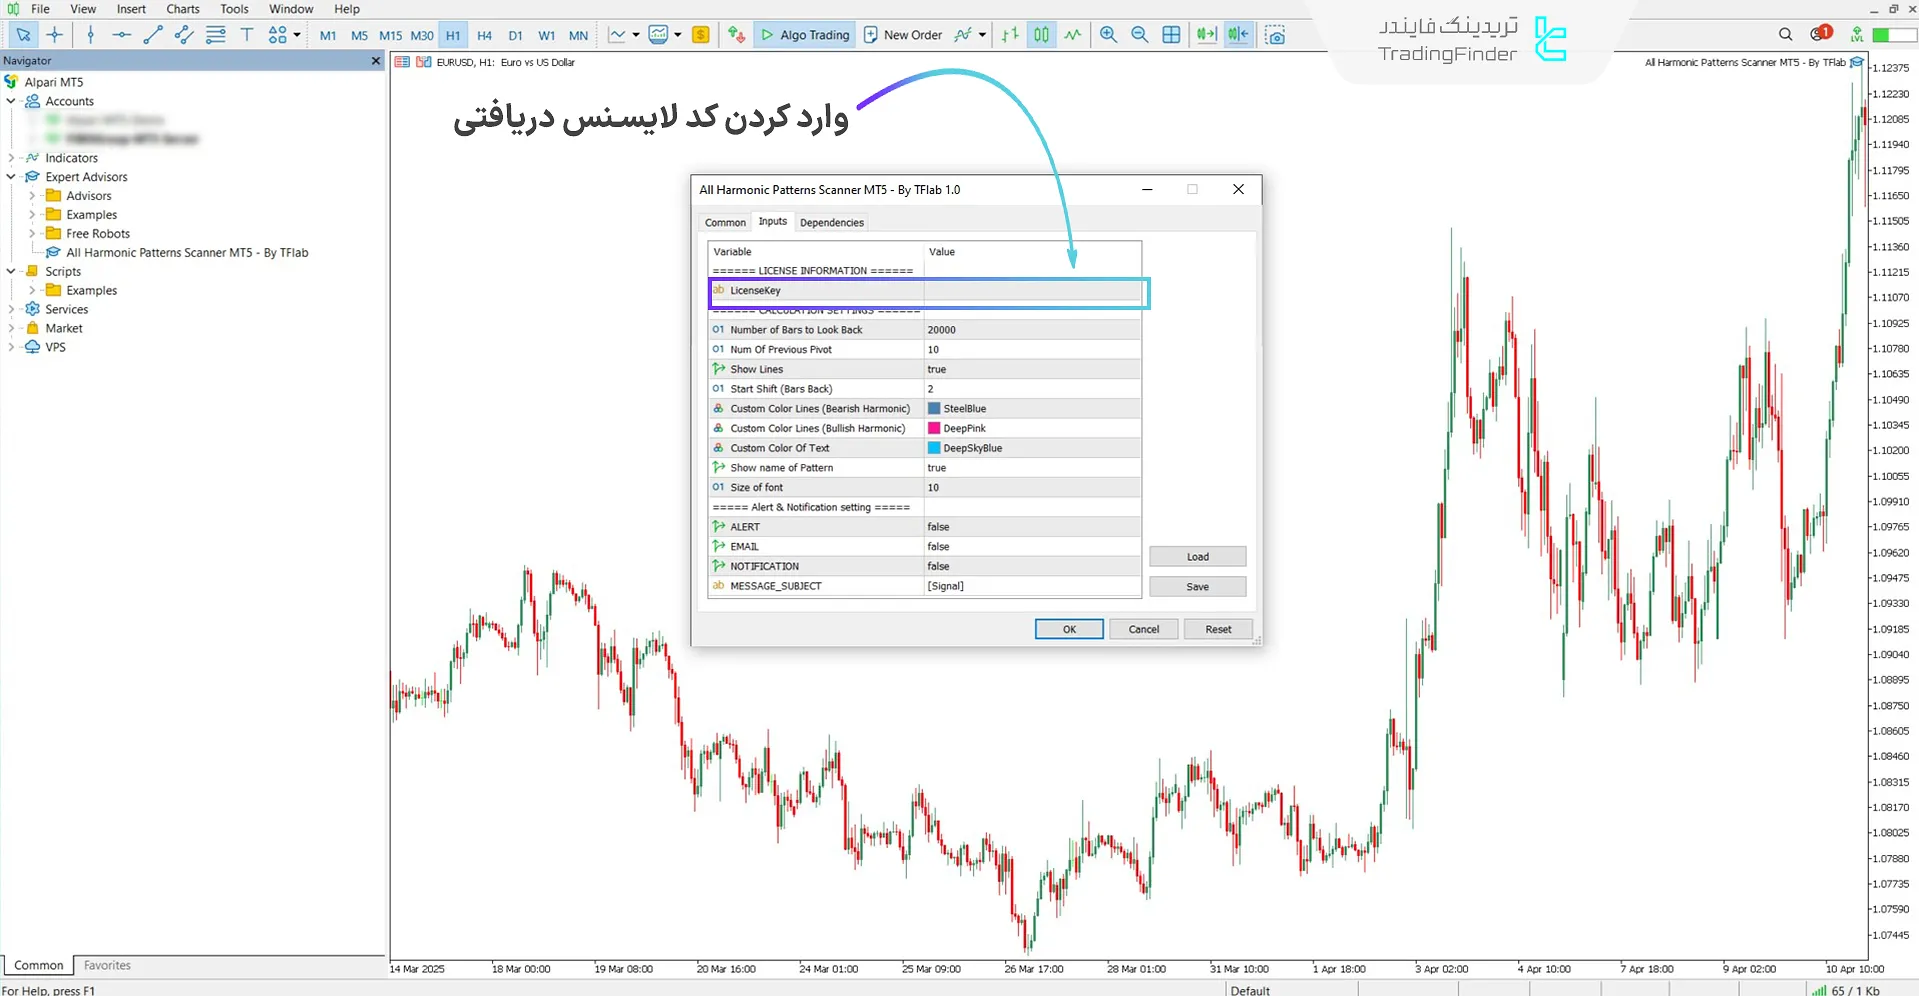Screen dimensions: 1919x996
Task: Capture a chart screenshot with the camera icon
Action: click(1275, 34)
